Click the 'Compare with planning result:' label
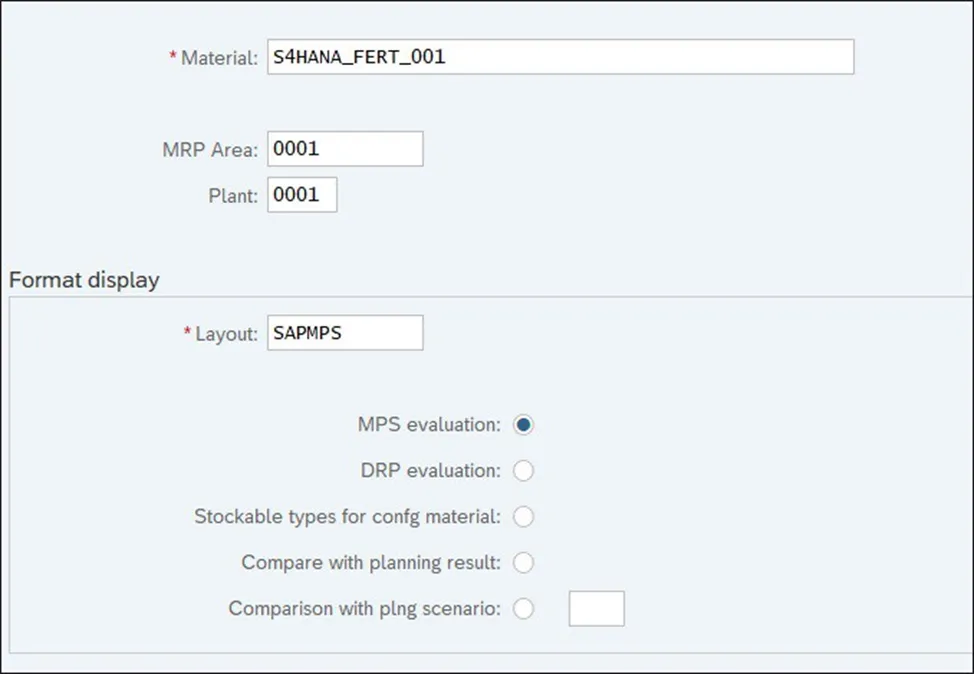The width and height of the screenshot is (974, 674). (371, 563)
